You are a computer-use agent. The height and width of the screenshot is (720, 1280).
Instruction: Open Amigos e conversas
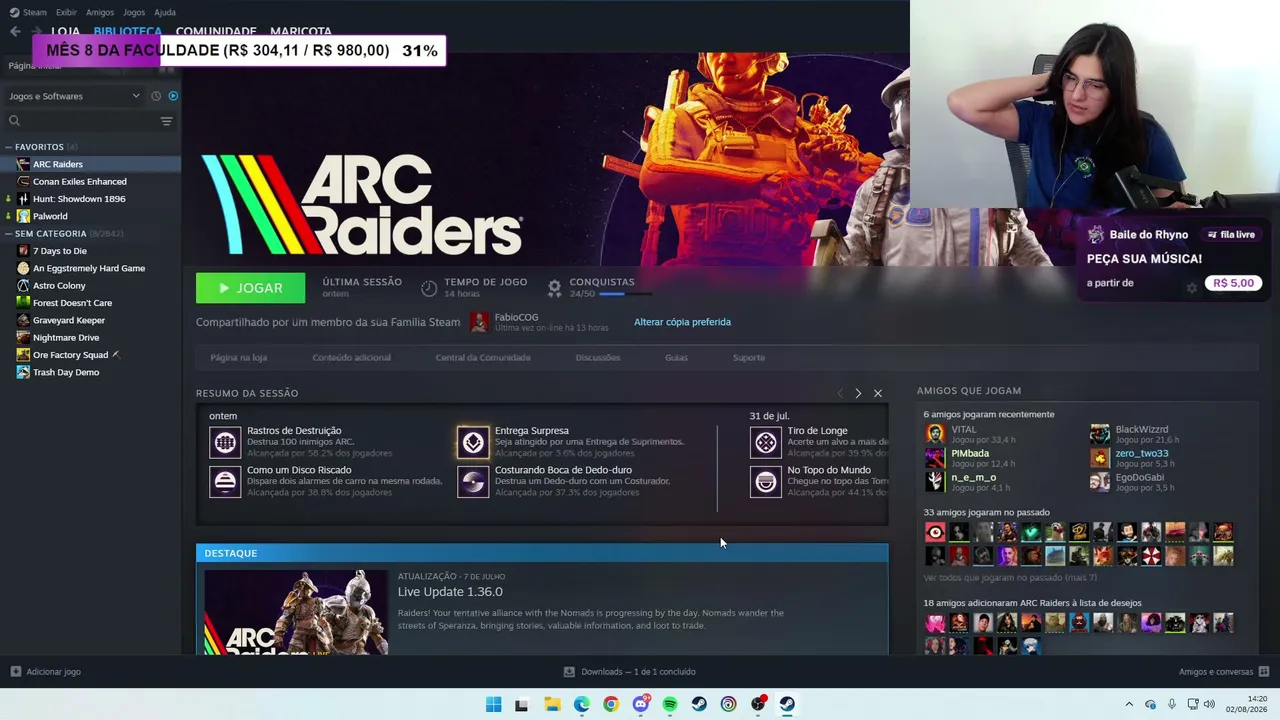click(1224, 672)
